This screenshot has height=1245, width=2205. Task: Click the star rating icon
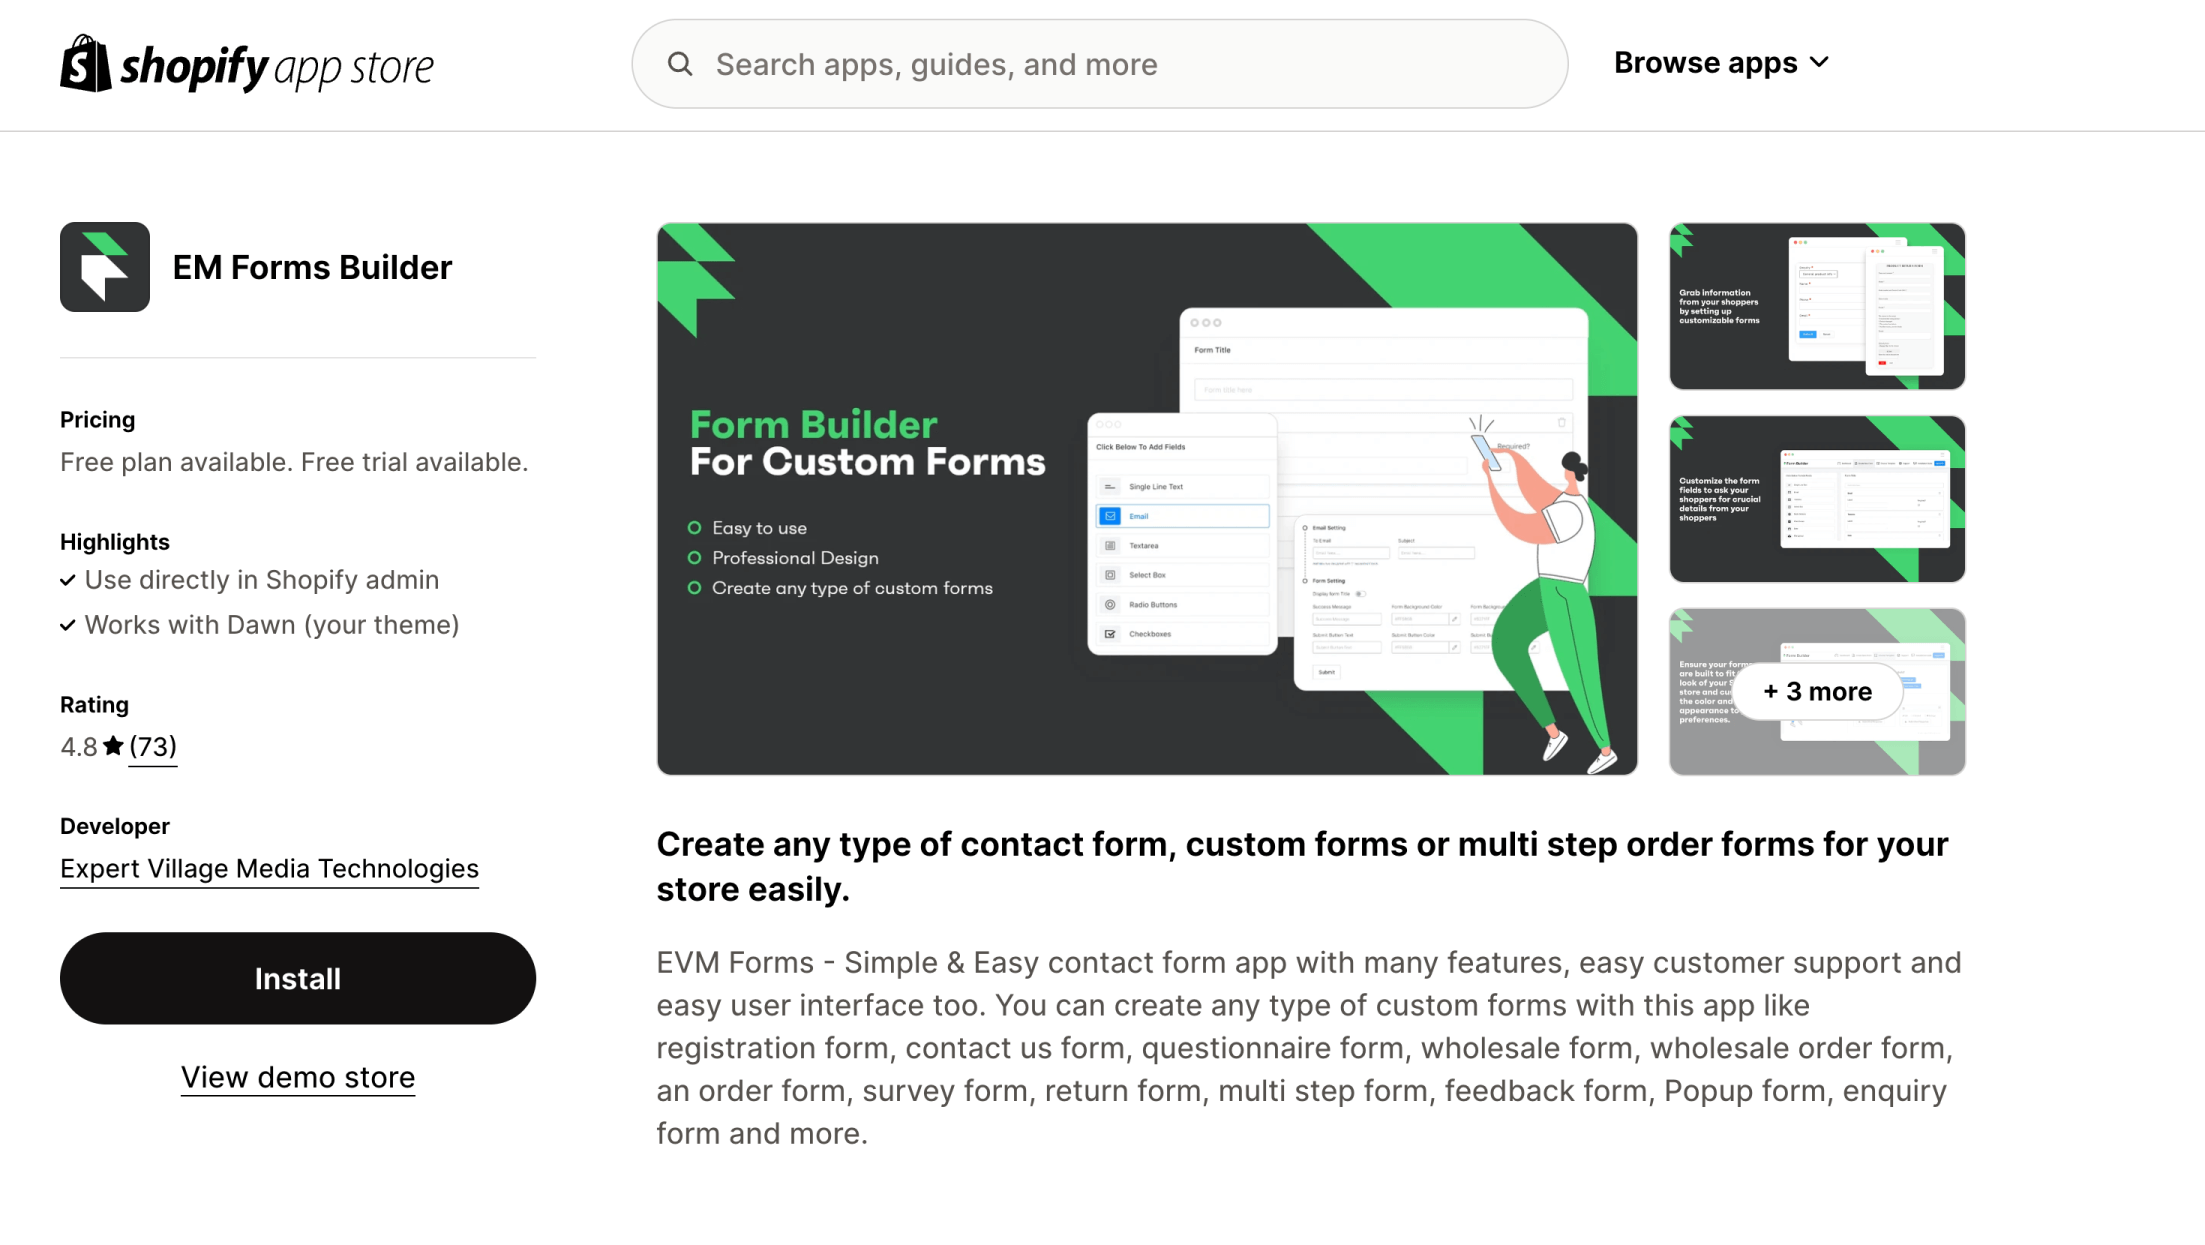[x=112, y=745]
